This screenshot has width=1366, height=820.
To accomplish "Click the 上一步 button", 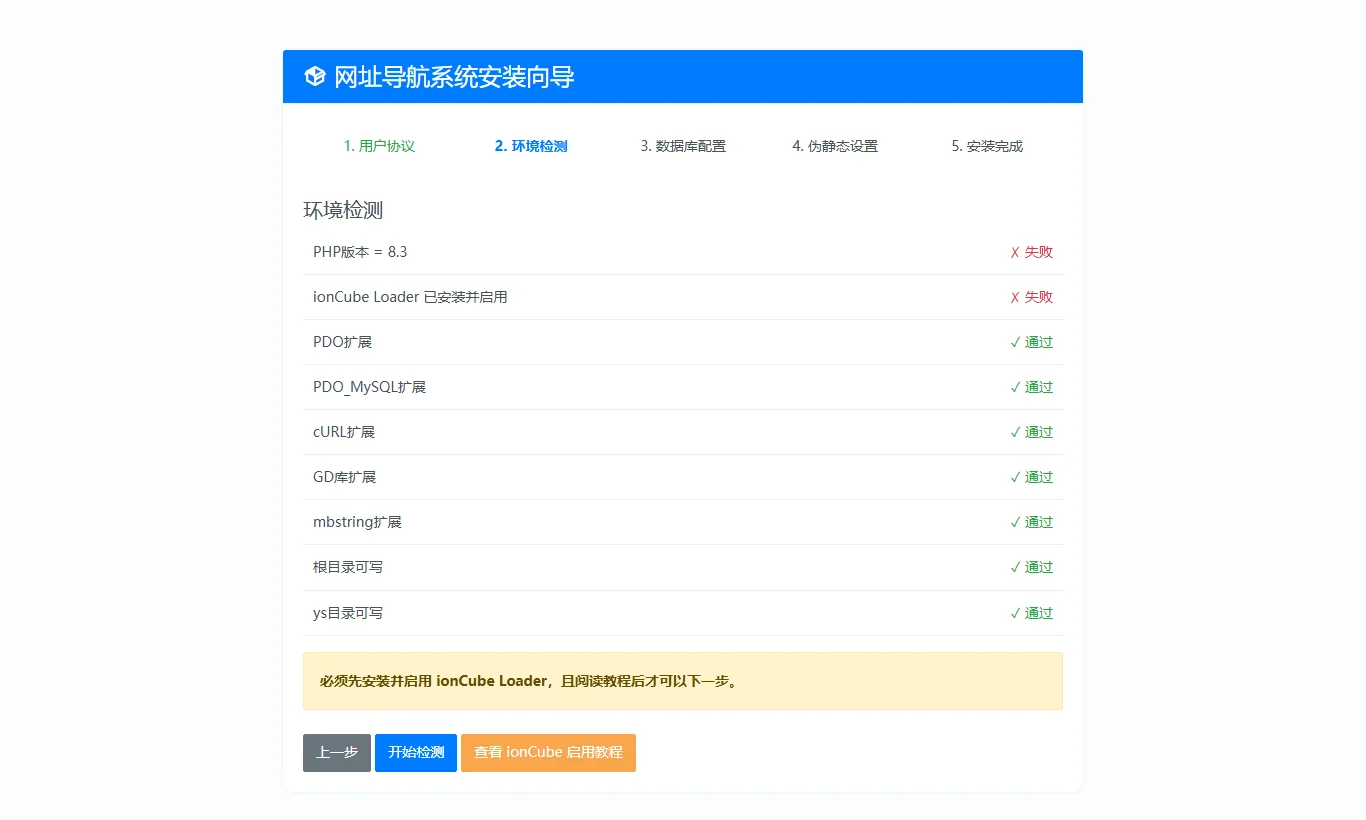I will 337,753.
